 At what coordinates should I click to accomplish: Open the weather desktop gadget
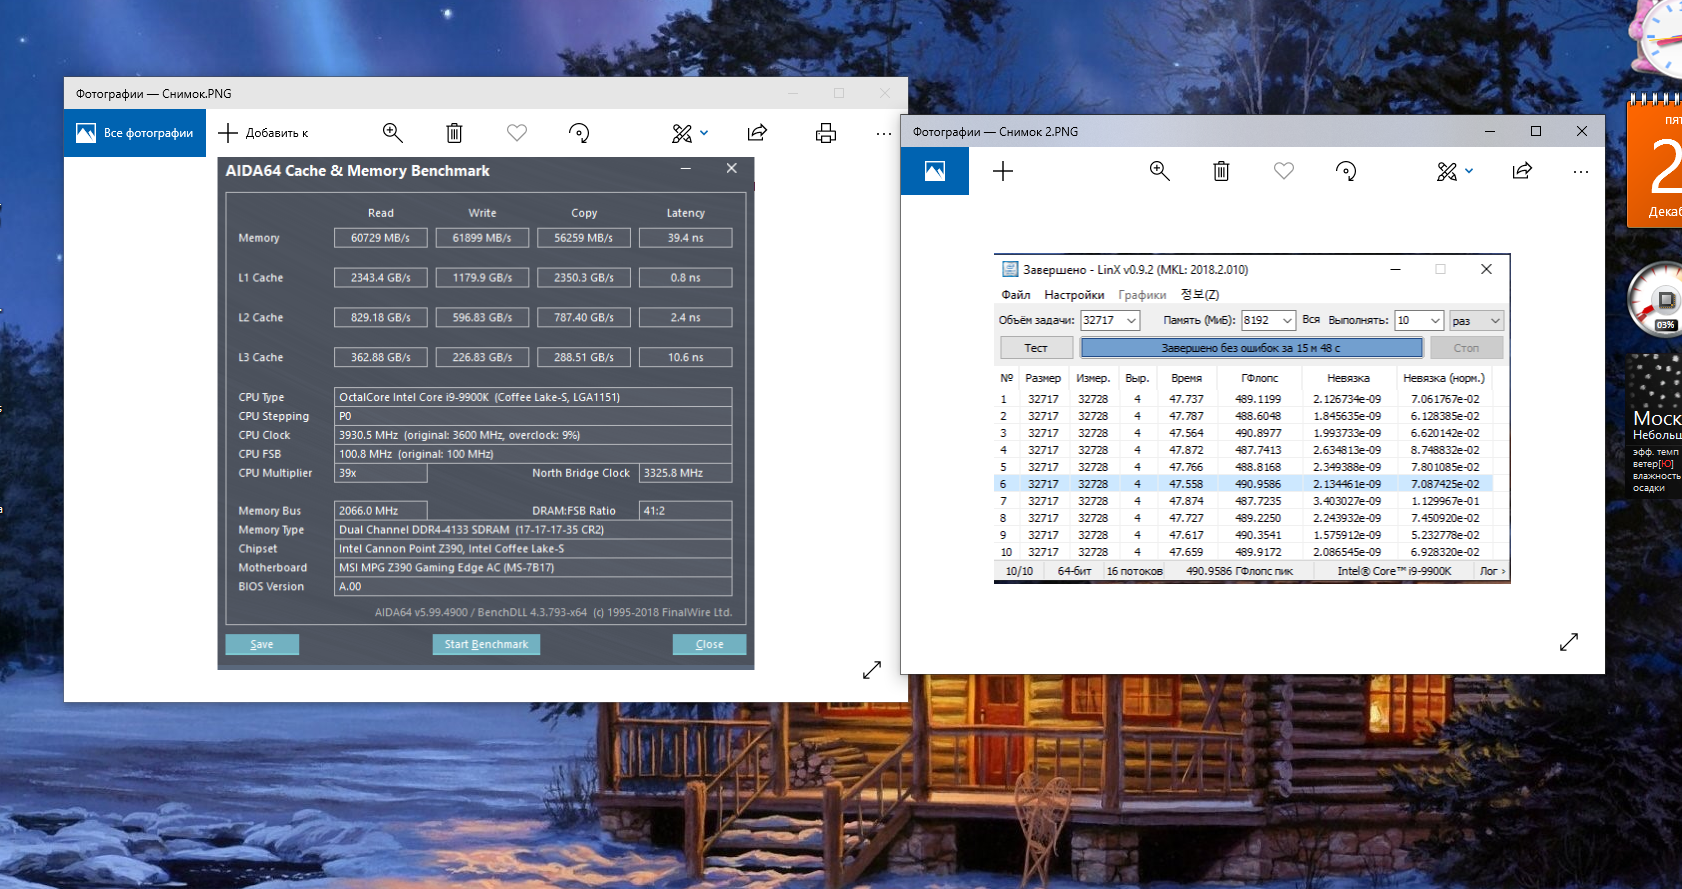click(x=1656, y=425)
